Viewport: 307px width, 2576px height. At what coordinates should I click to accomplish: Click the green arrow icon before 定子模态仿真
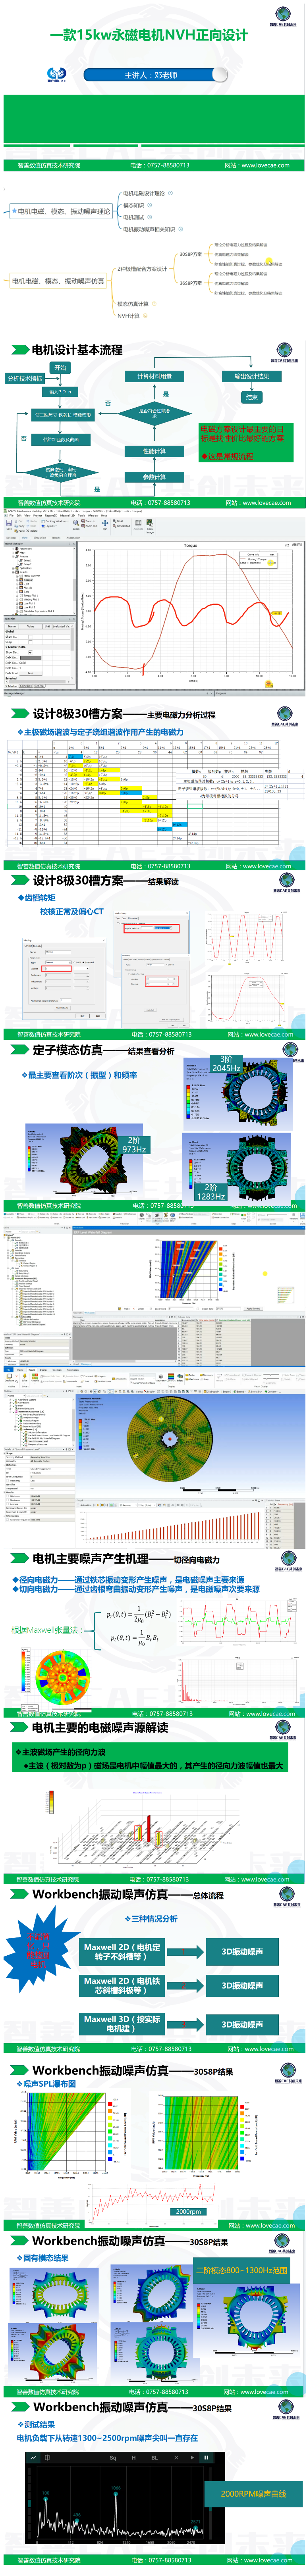[x=18, y=1050]
